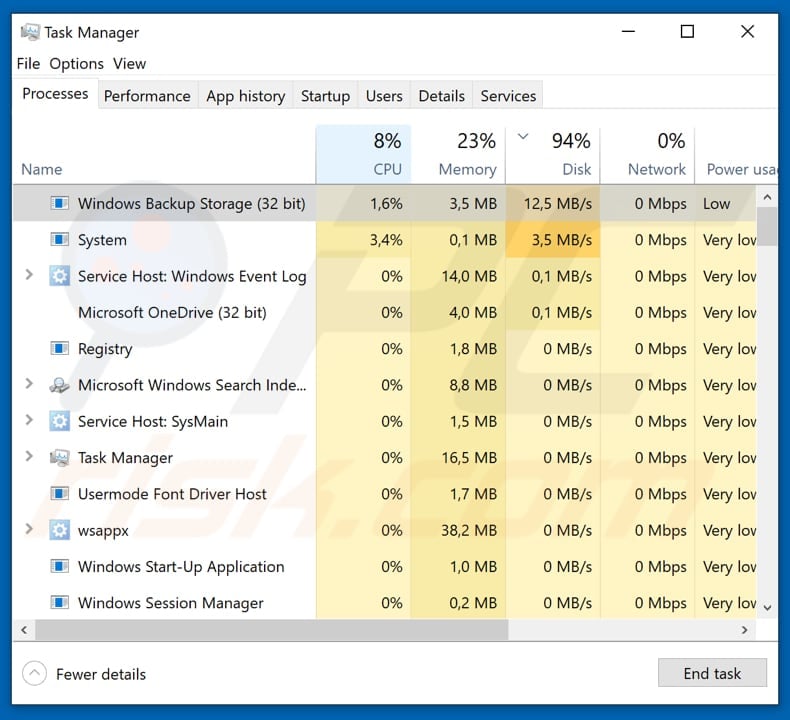Sort by the Memory column header

click(458, 154)
